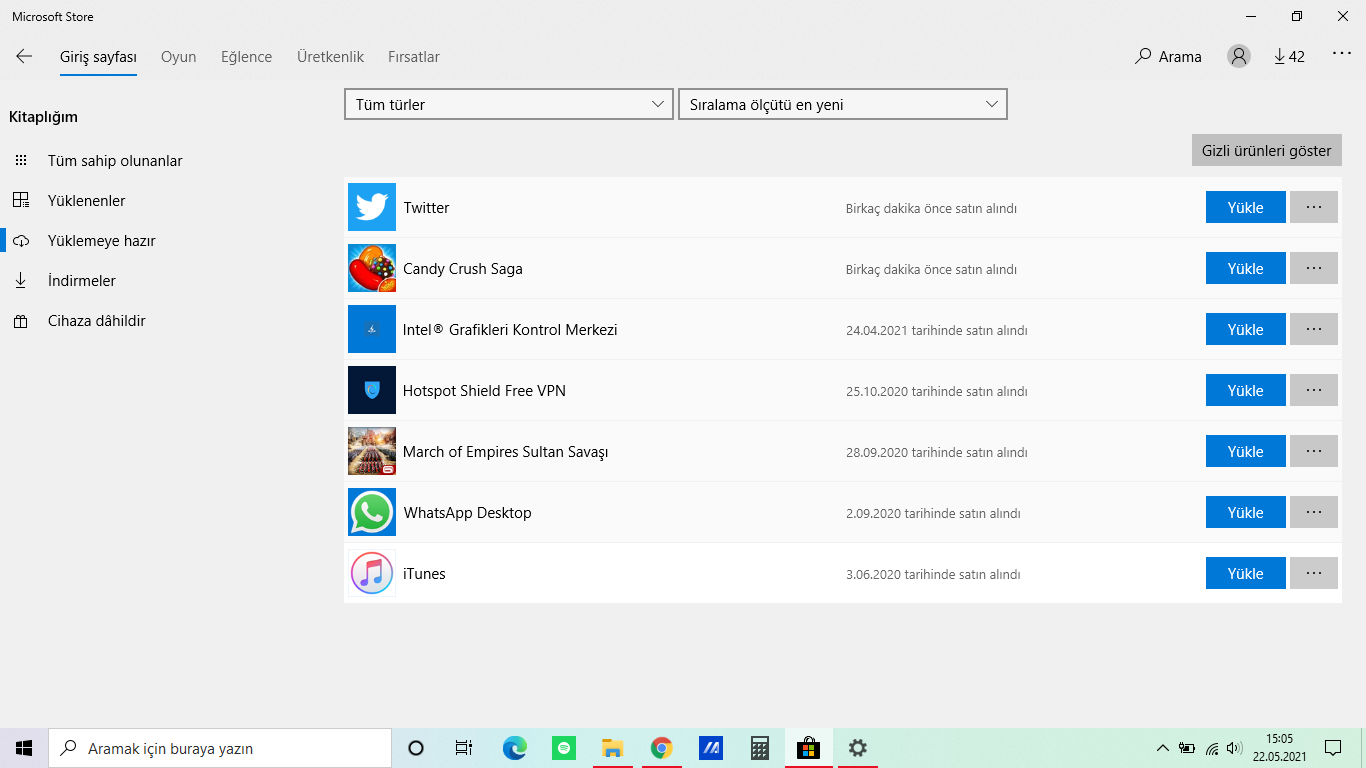The image size is (1366, 768).
Task: Open more options for Intel Grafikleri row
Action: [x=1314, y=329]
